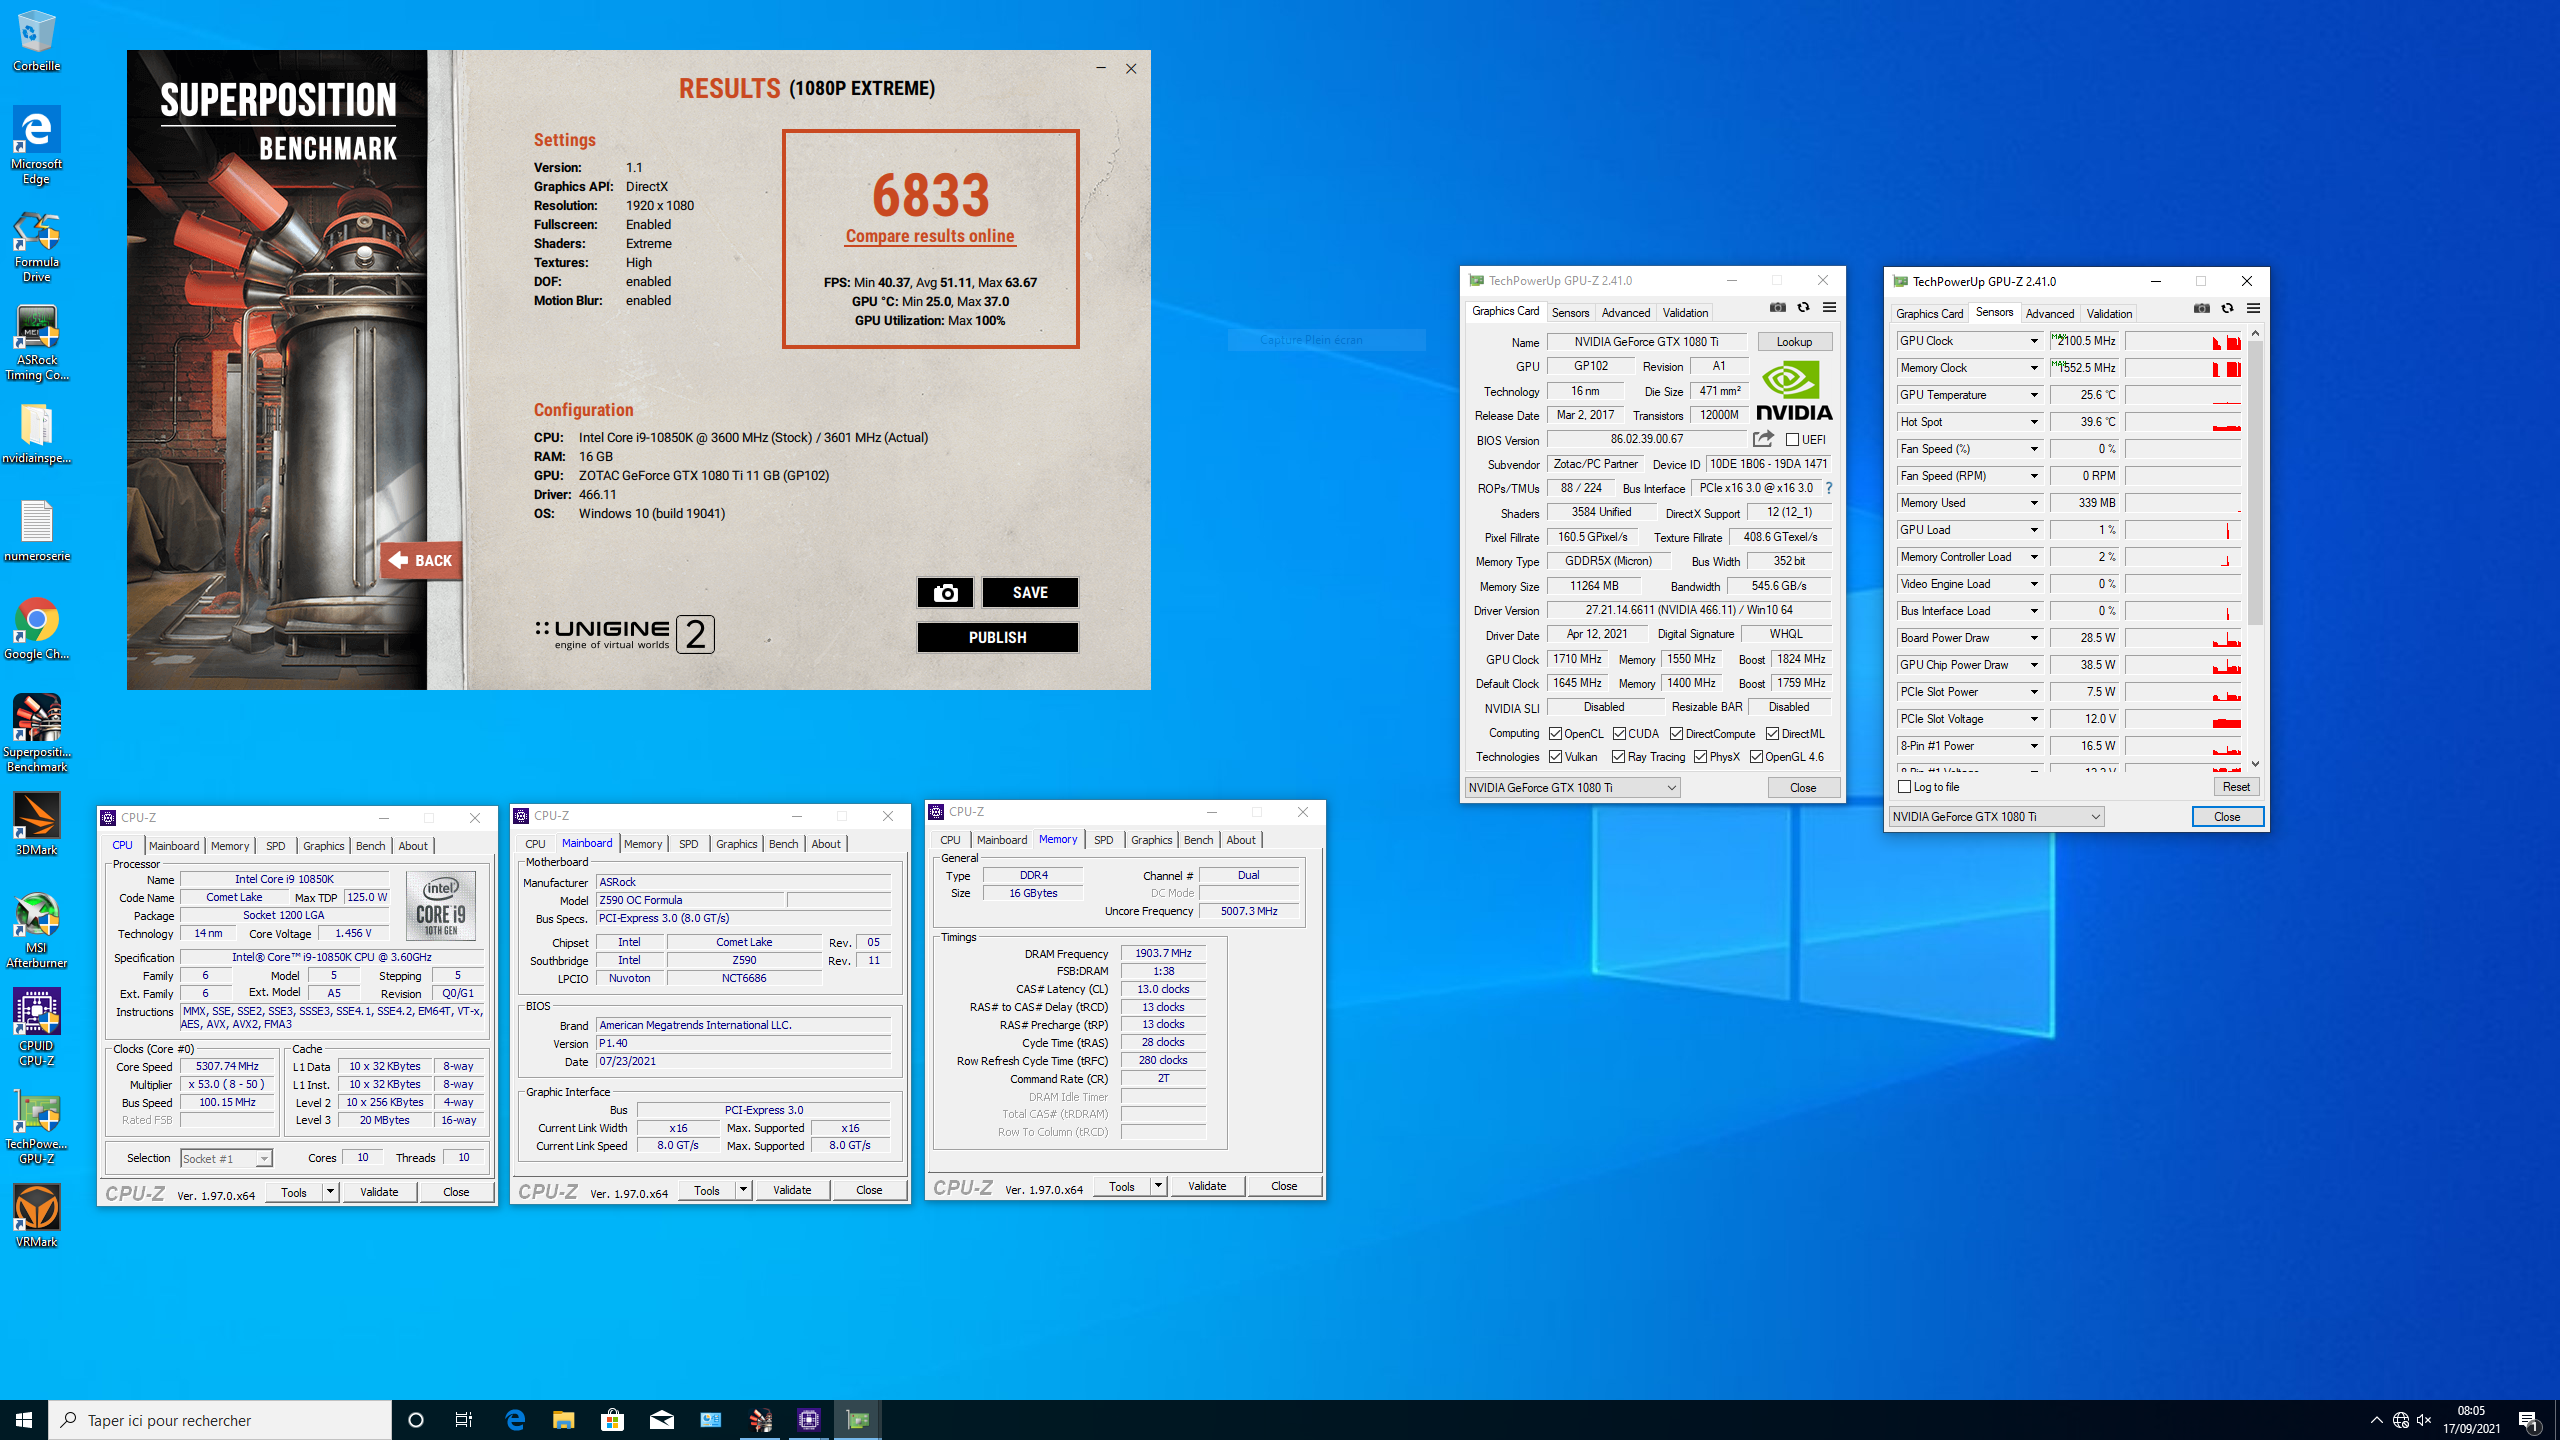Image resolution: width=2560 pixels, height=1440 pixels.
Task: Click the Compare results online link
Action: (x=930, y=236)
